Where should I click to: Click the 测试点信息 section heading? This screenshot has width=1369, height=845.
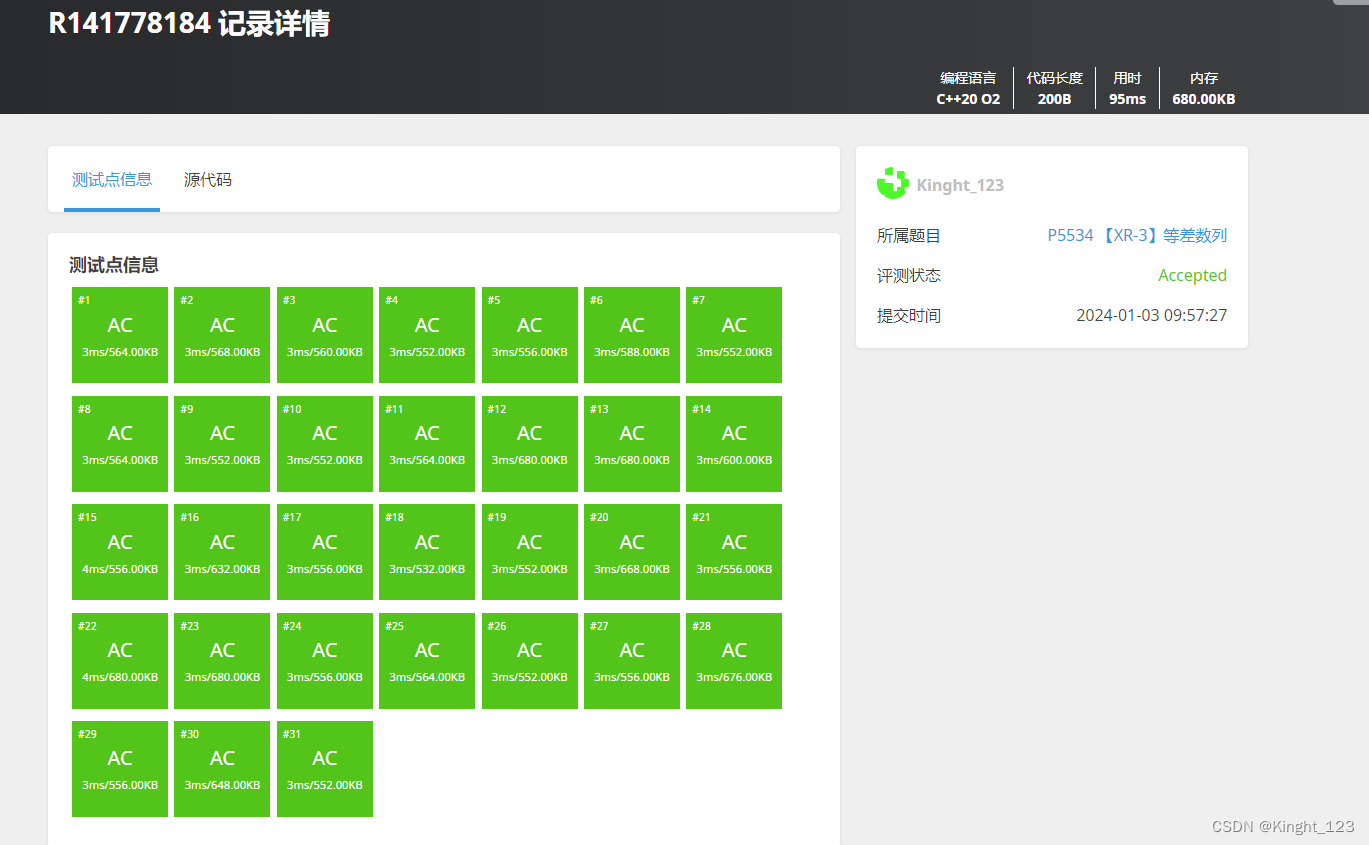pyautogui.click(x=114, y=265)
